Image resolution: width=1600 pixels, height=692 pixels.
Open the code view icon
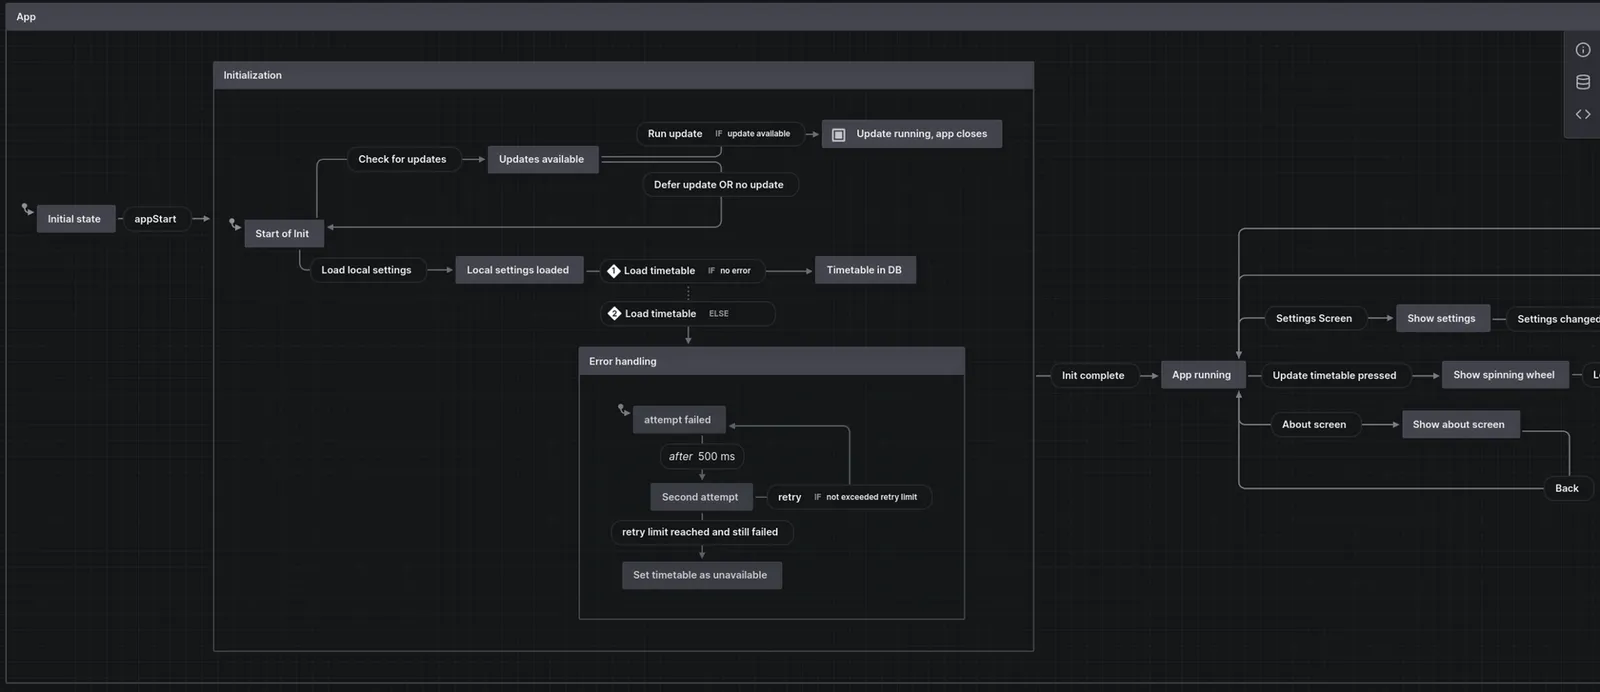click(1583, 114)
